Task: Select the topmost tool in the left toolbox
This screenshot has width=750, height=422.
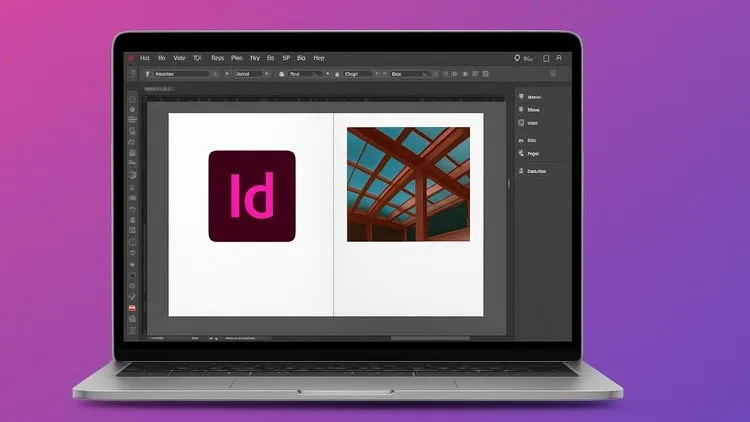Action: (x=132, y=100)
